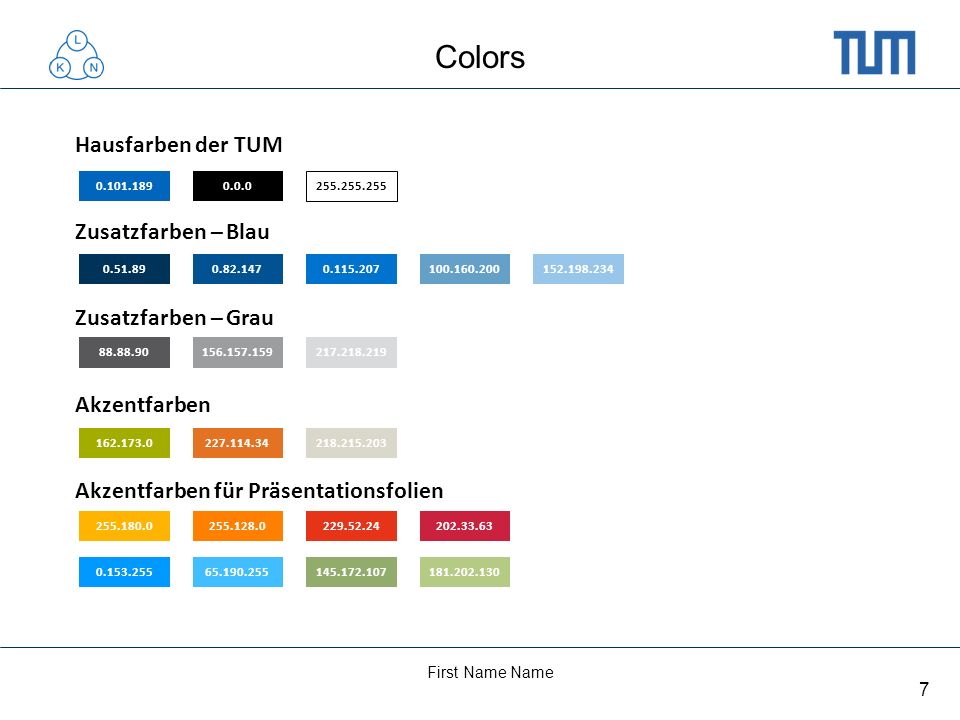Pick the 0.115.207 blue swatch
This screenshot has width=960, height=720.
(351, 269)
